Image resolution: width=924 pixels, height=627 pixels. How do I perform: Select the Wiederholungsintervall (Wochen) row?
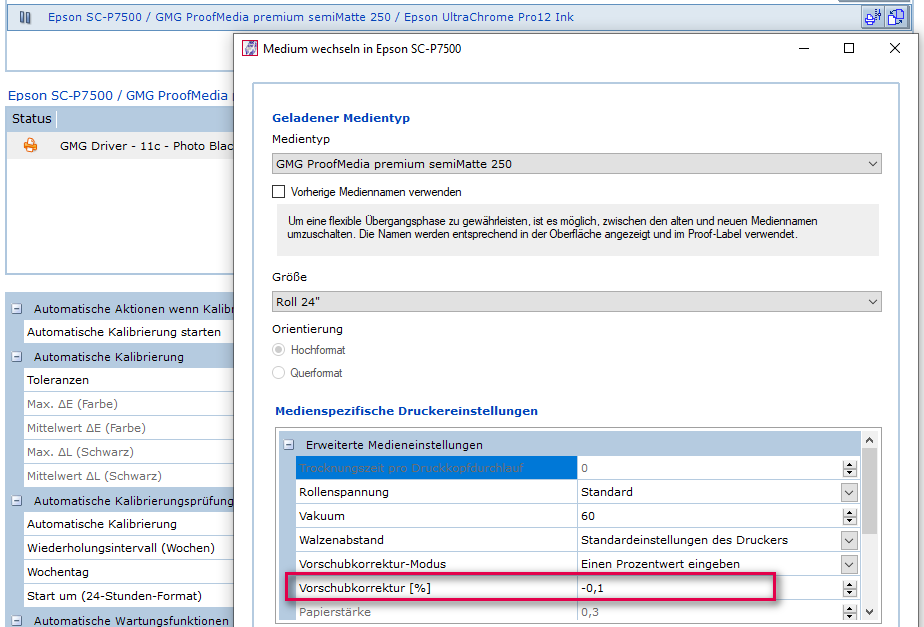click(x=129, y=548)
